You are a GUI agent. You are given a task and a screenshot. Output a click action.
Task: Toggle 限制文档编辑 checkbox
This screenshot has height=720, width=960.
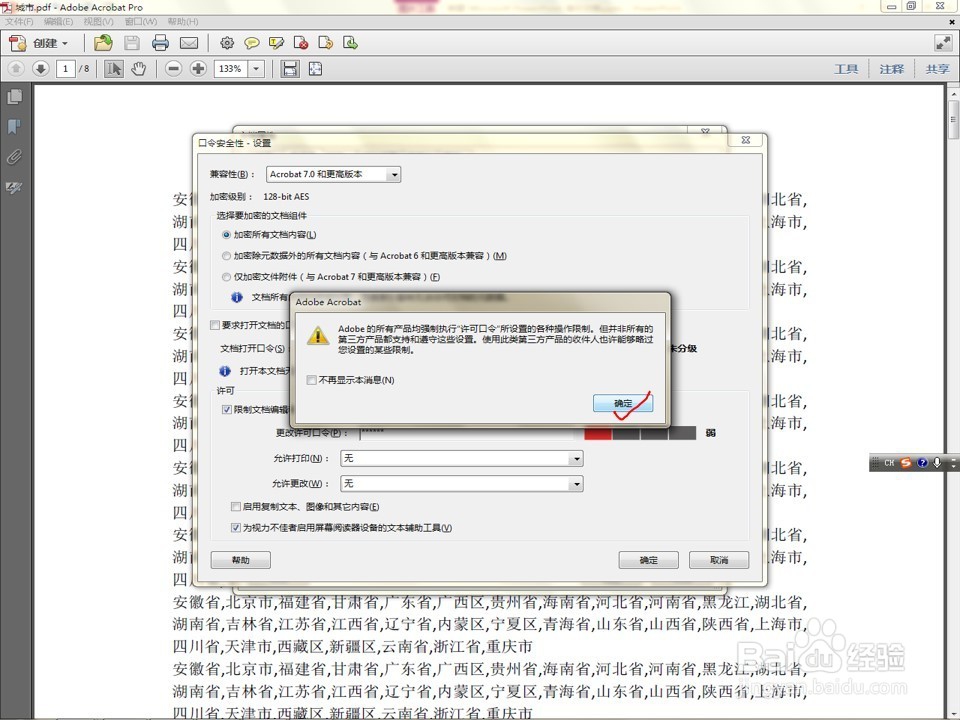[227, 410]
